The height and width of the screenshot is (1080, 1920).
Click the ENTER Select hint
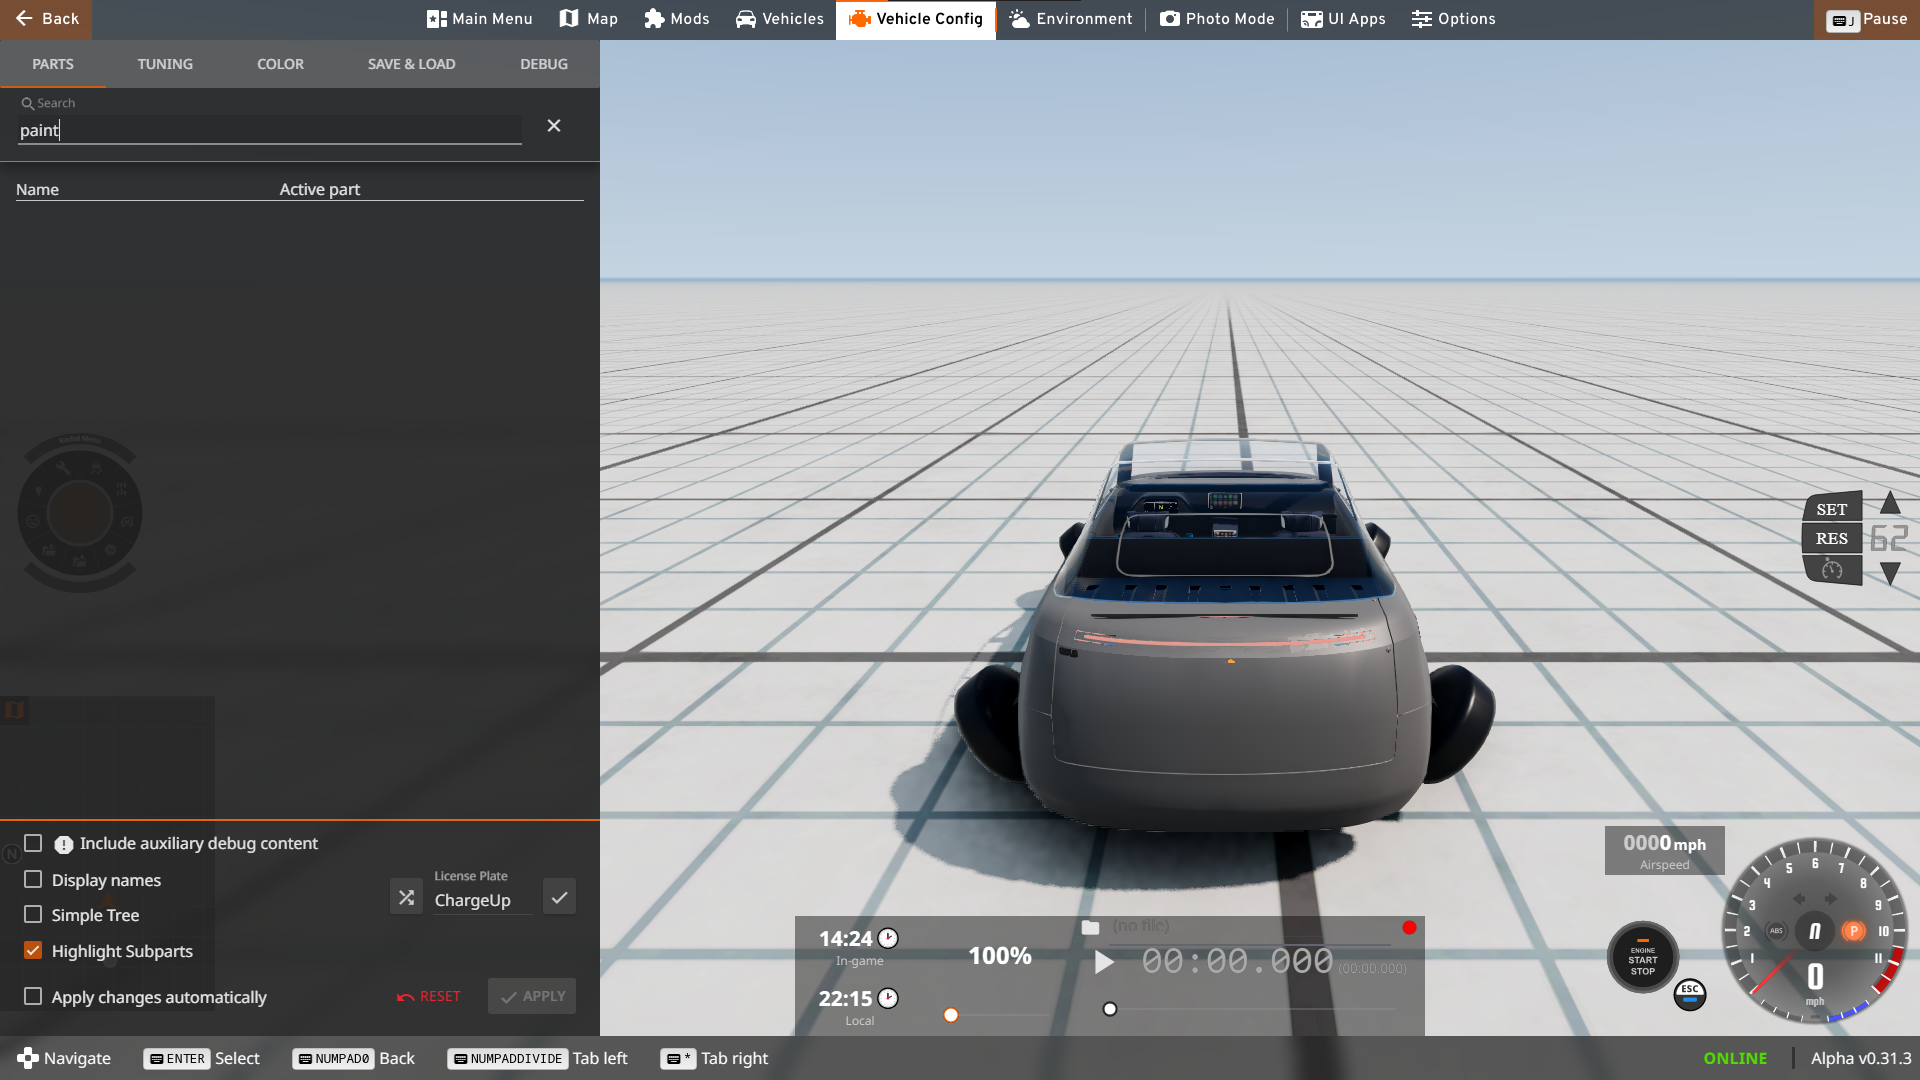(x=201, y=1058)
